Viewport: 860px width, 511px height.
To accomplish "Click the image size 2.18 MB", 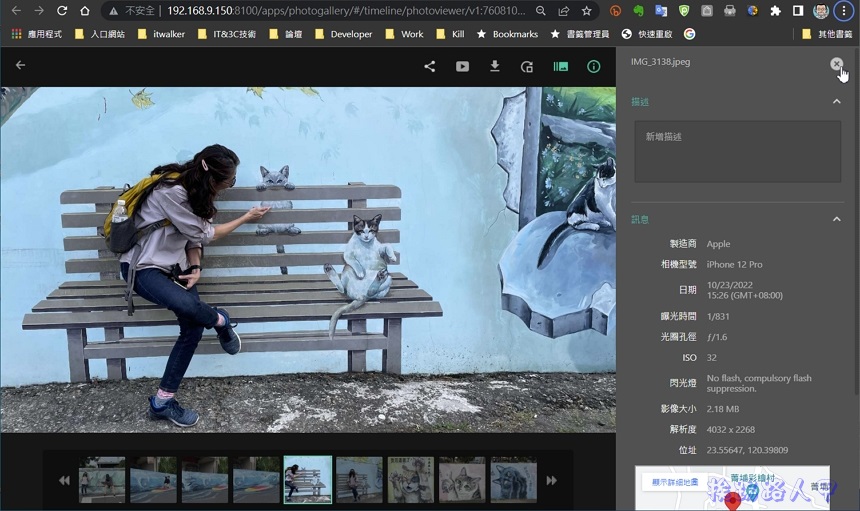I will pos(723,409).
